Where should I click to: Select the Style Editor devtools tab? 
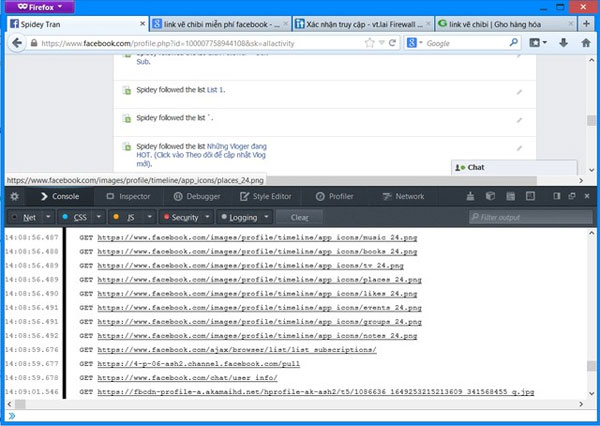pos(266,196)
